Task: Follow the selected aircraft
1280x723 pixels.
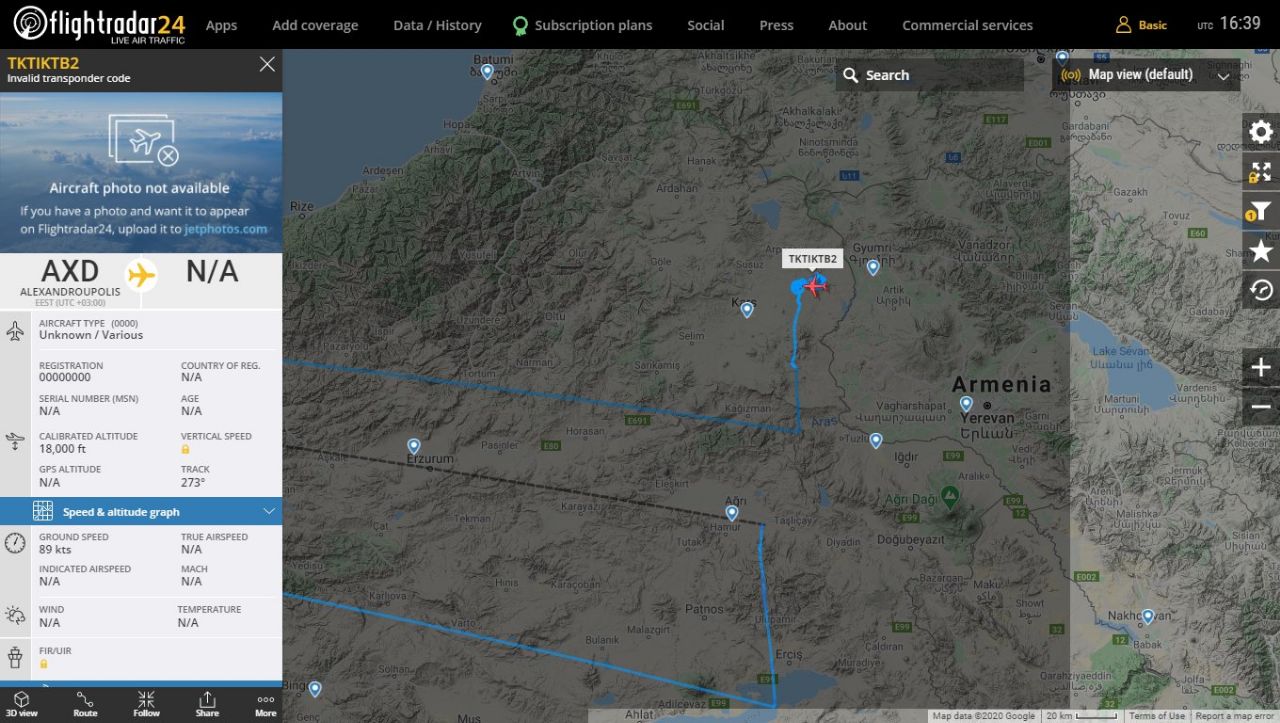Action: tap(146, 704)
